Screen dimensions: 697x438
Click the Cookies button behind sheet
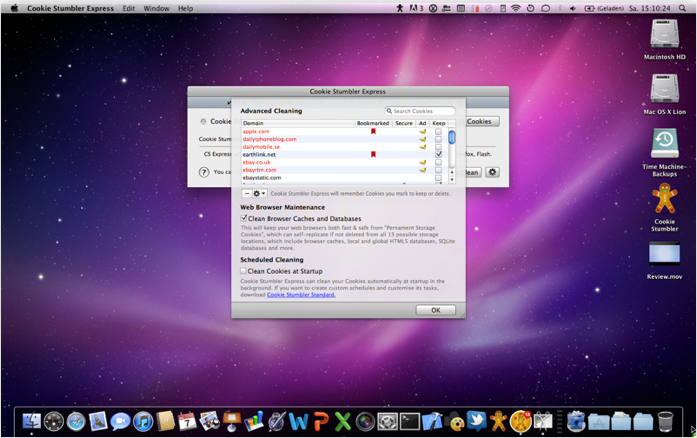482,121
